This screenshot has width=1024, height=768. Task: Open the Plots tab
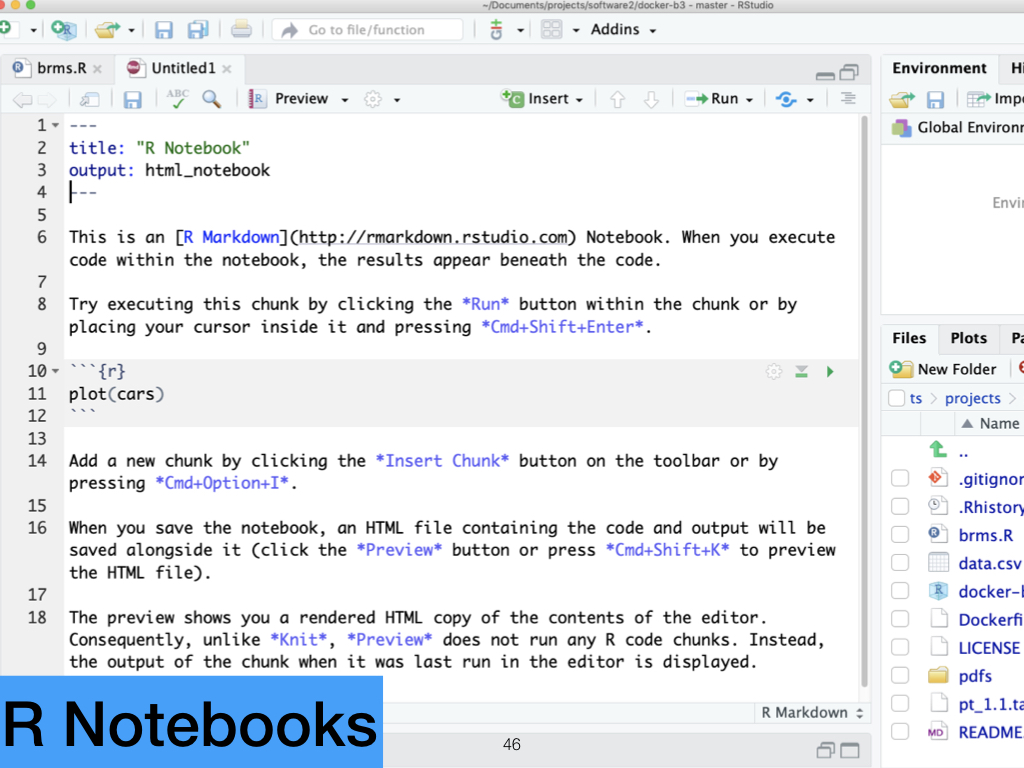tap(968, 338)
